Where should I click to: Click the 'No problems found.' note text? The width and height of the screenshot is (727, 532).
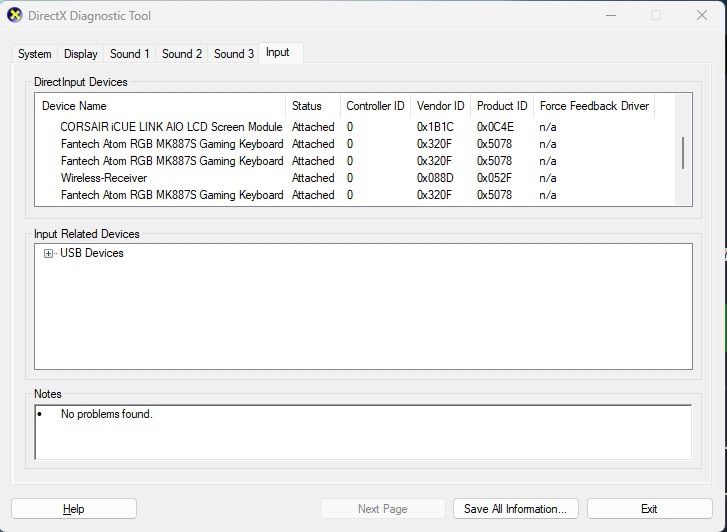107,414
